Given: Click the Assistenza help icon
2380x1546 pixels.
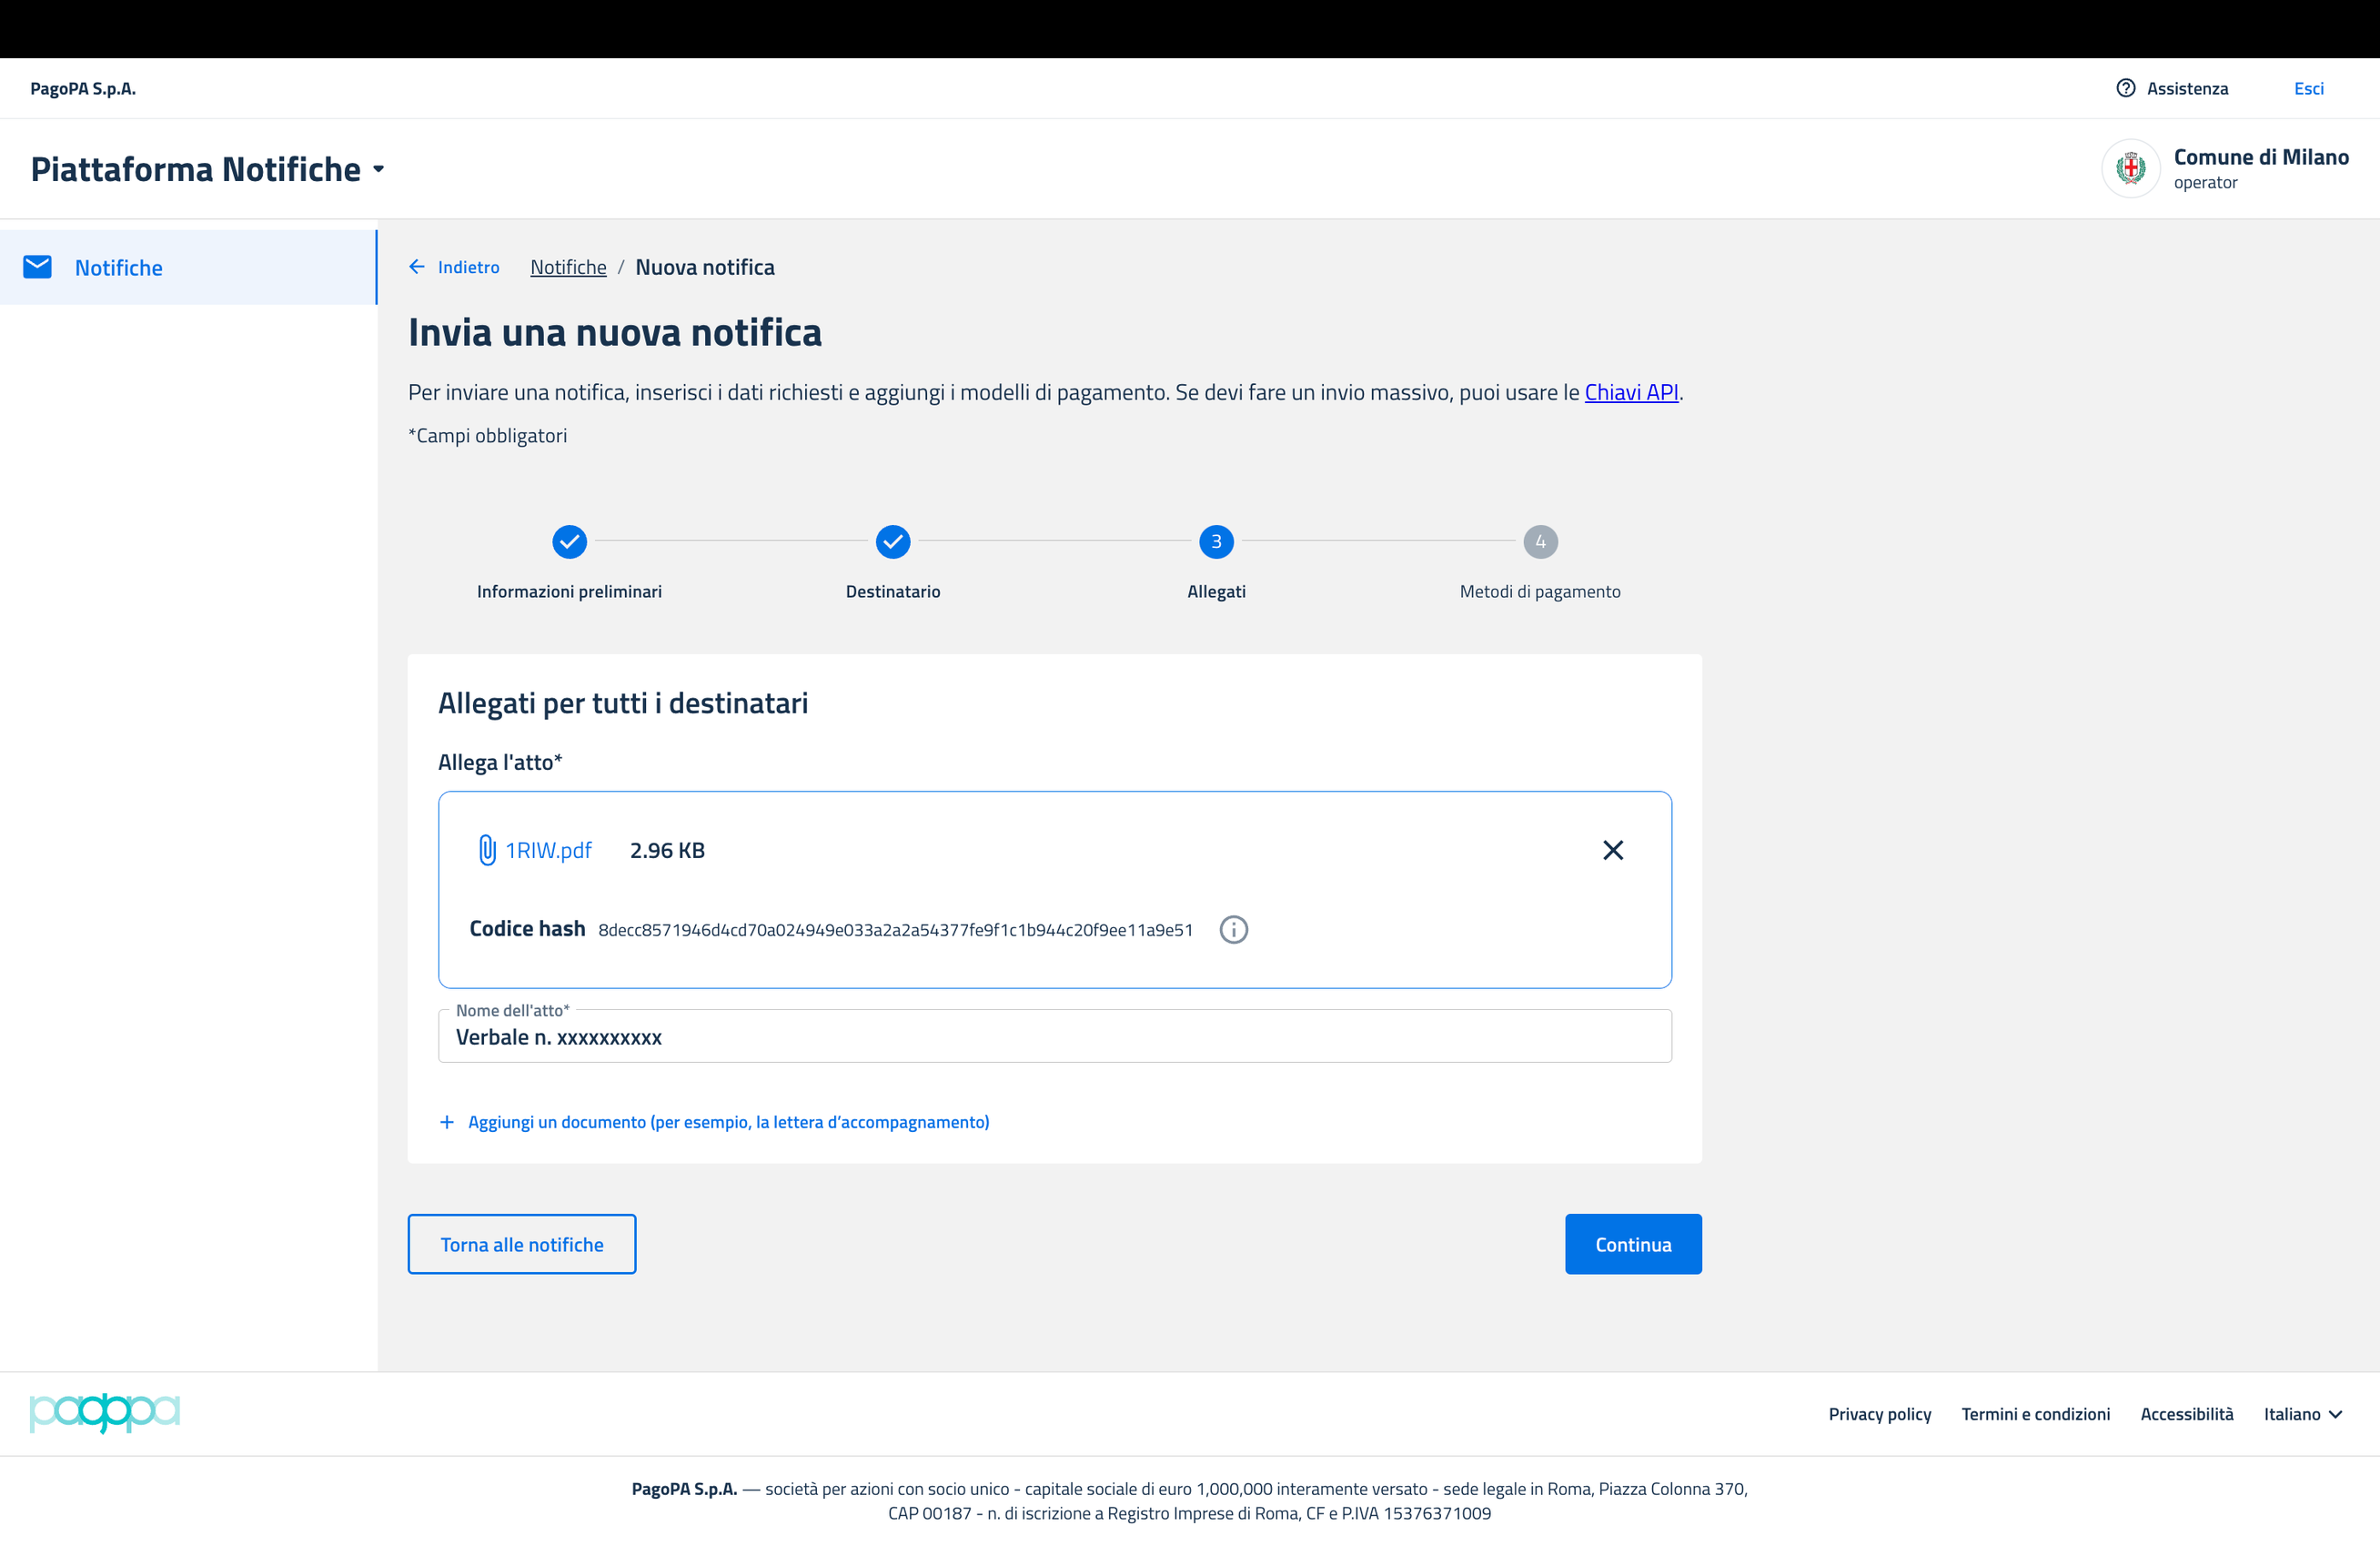Looking at the screenshot, I should [2125, 88].
